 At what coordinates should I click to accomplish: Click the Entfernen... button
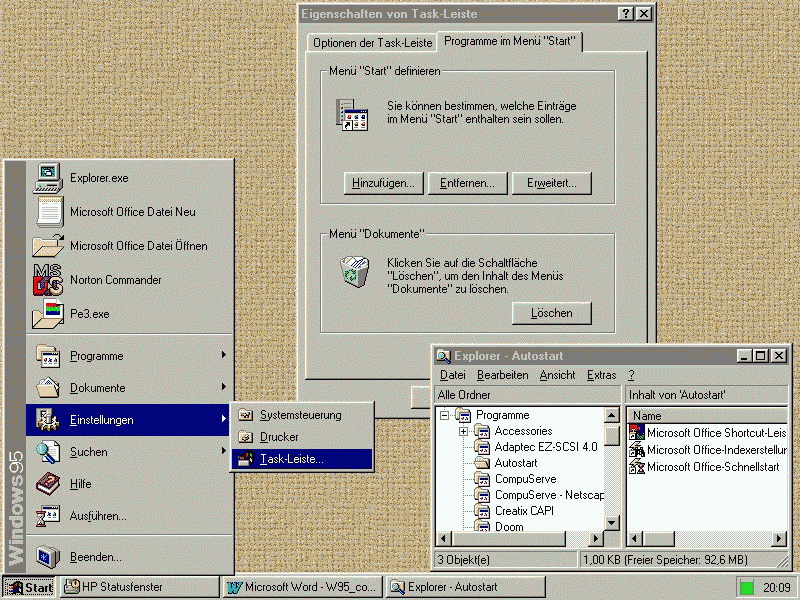[x=467, y=183]
